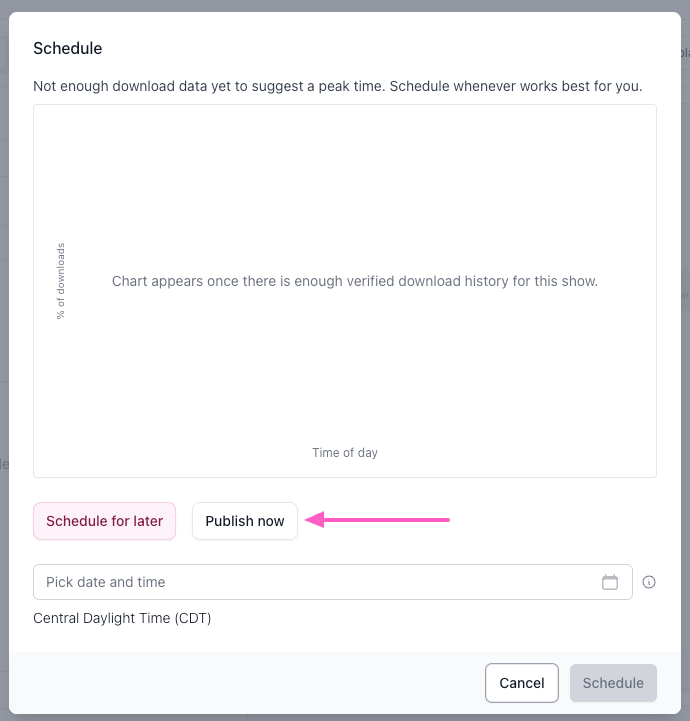Click the Schedule confirm button in footer
This screenshot has width=690, height=721.
613,683
